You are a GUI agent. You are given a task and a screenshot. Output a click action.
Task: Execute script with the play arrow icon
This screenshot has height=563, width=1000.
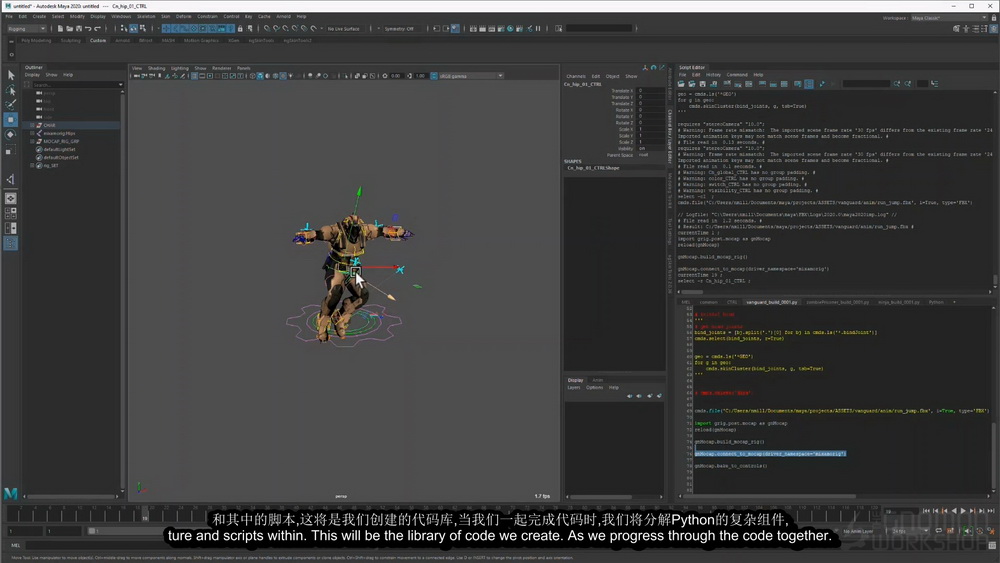pyautogui.click(x=822, y=84)
